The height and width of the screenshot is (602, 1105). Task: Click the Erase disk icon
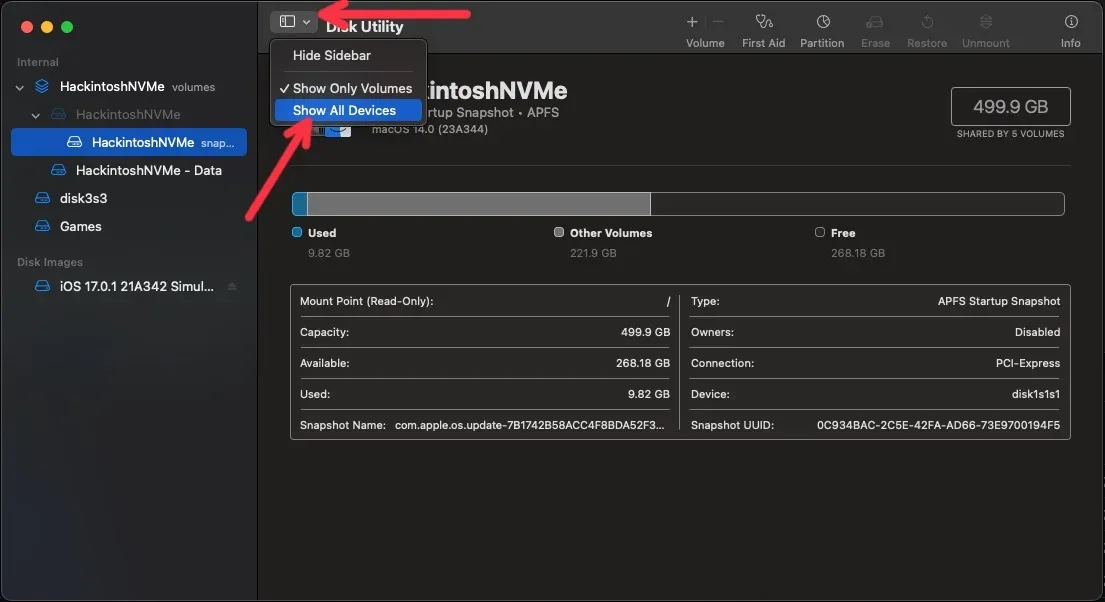(875, 22)
